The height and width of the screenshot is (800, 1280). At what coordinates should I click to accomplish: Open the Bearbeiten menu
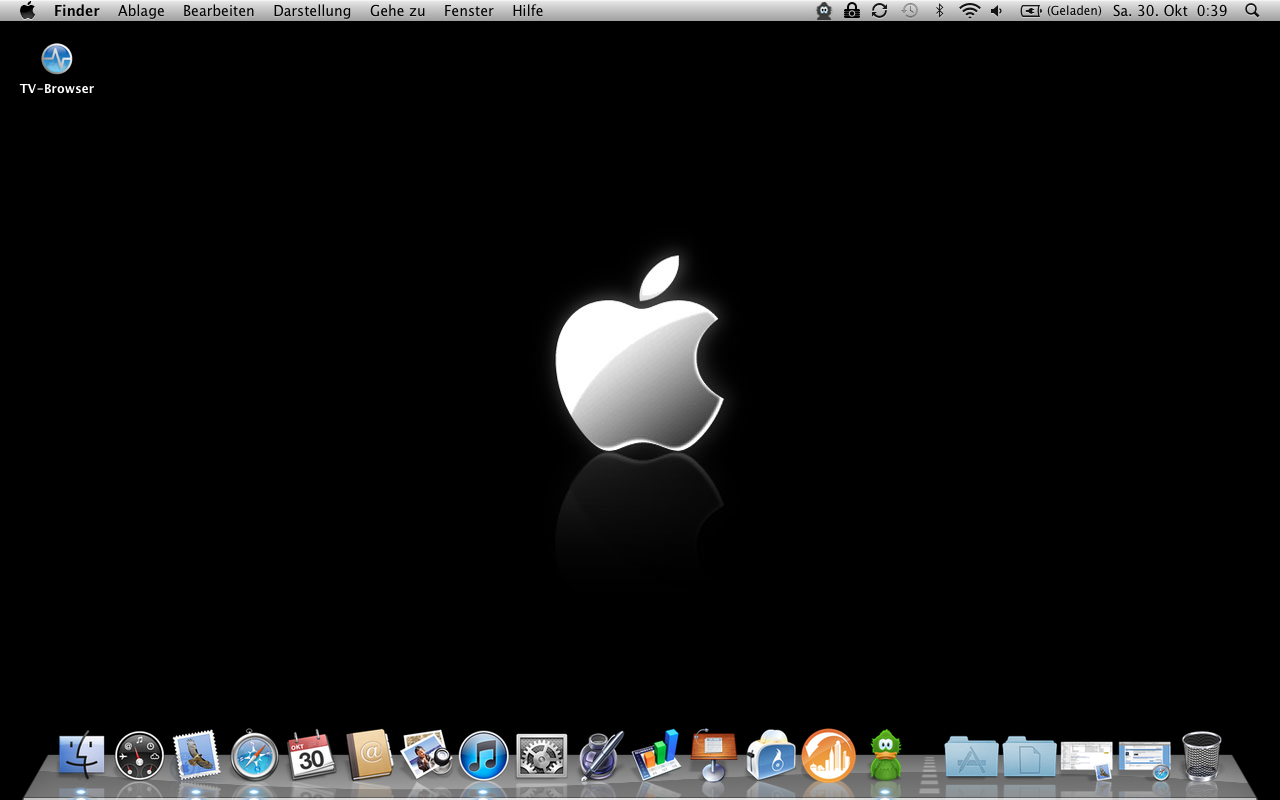click(219, 11)
